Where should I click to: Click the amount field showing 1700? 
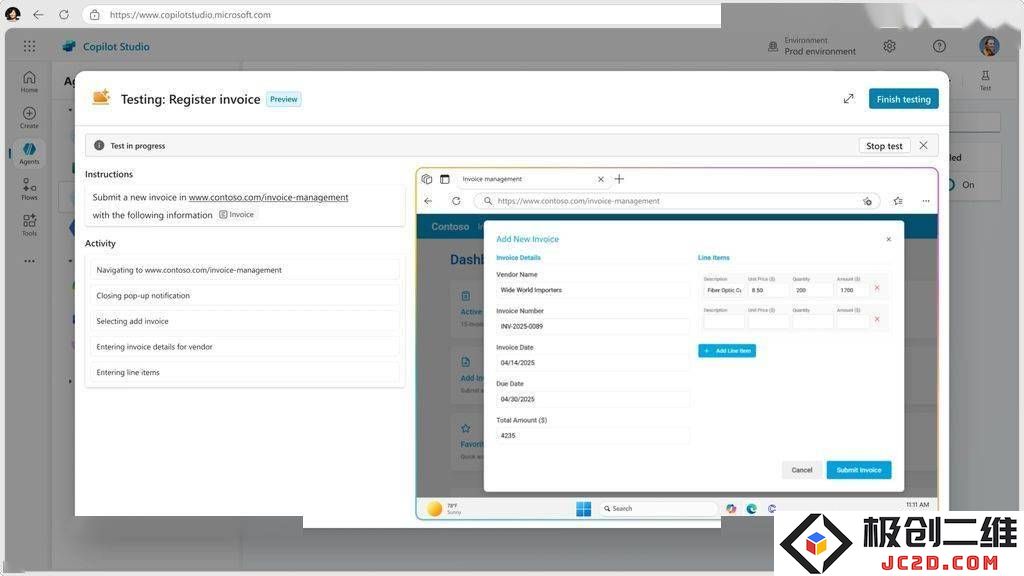point(852,290)
